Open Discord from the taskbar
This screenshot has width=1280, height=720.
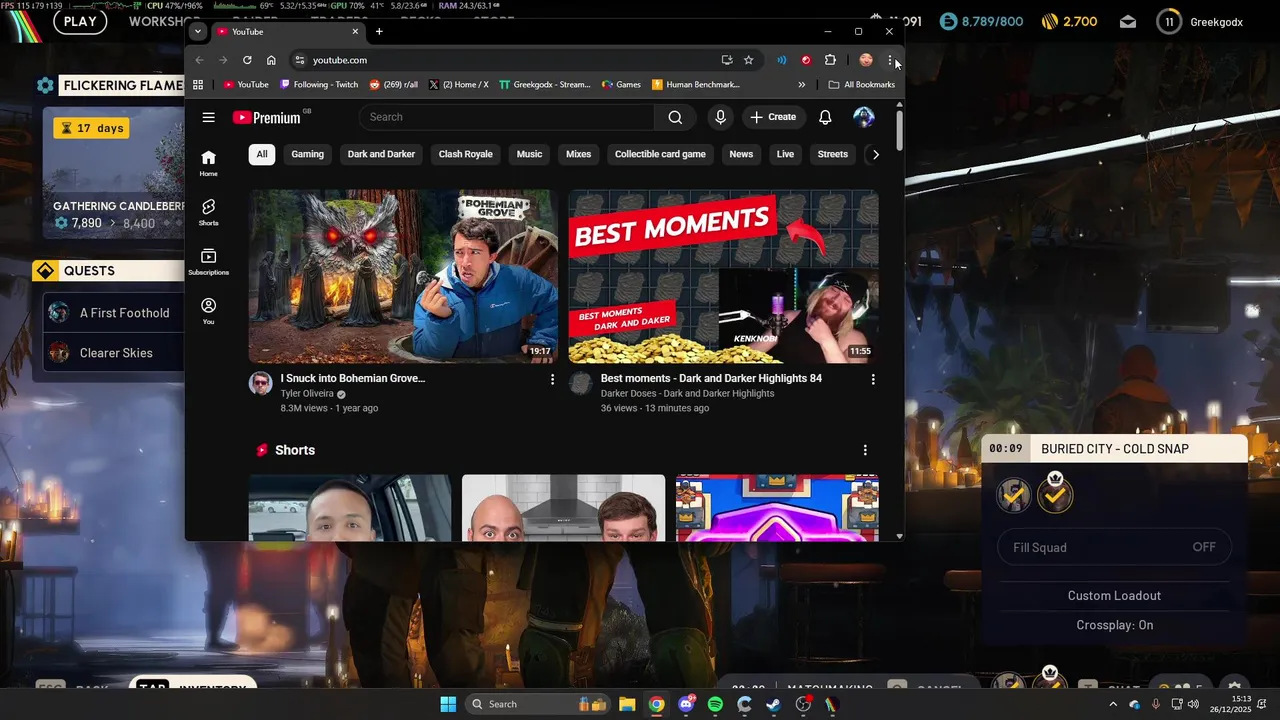tap(686, 704)
